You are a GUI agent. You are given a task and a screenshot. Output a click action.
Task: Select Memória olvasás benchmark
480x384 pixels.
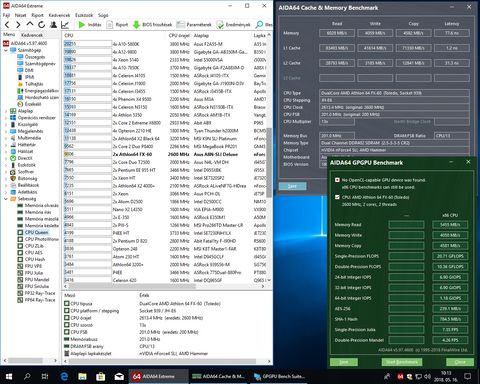click(x=41, y=205)
